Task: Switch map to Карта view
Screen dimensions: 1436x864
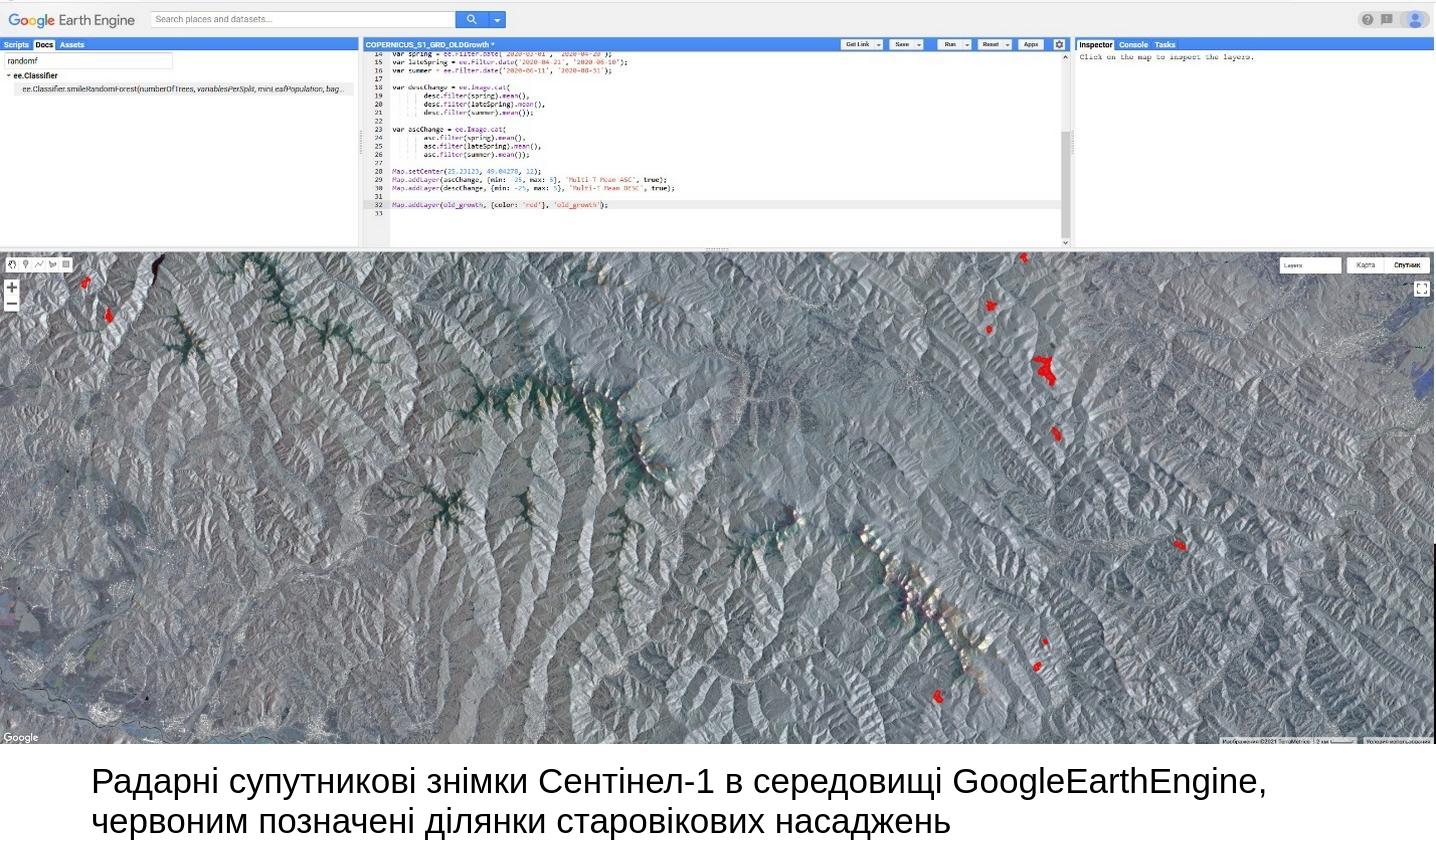Action: point(1366,265)
